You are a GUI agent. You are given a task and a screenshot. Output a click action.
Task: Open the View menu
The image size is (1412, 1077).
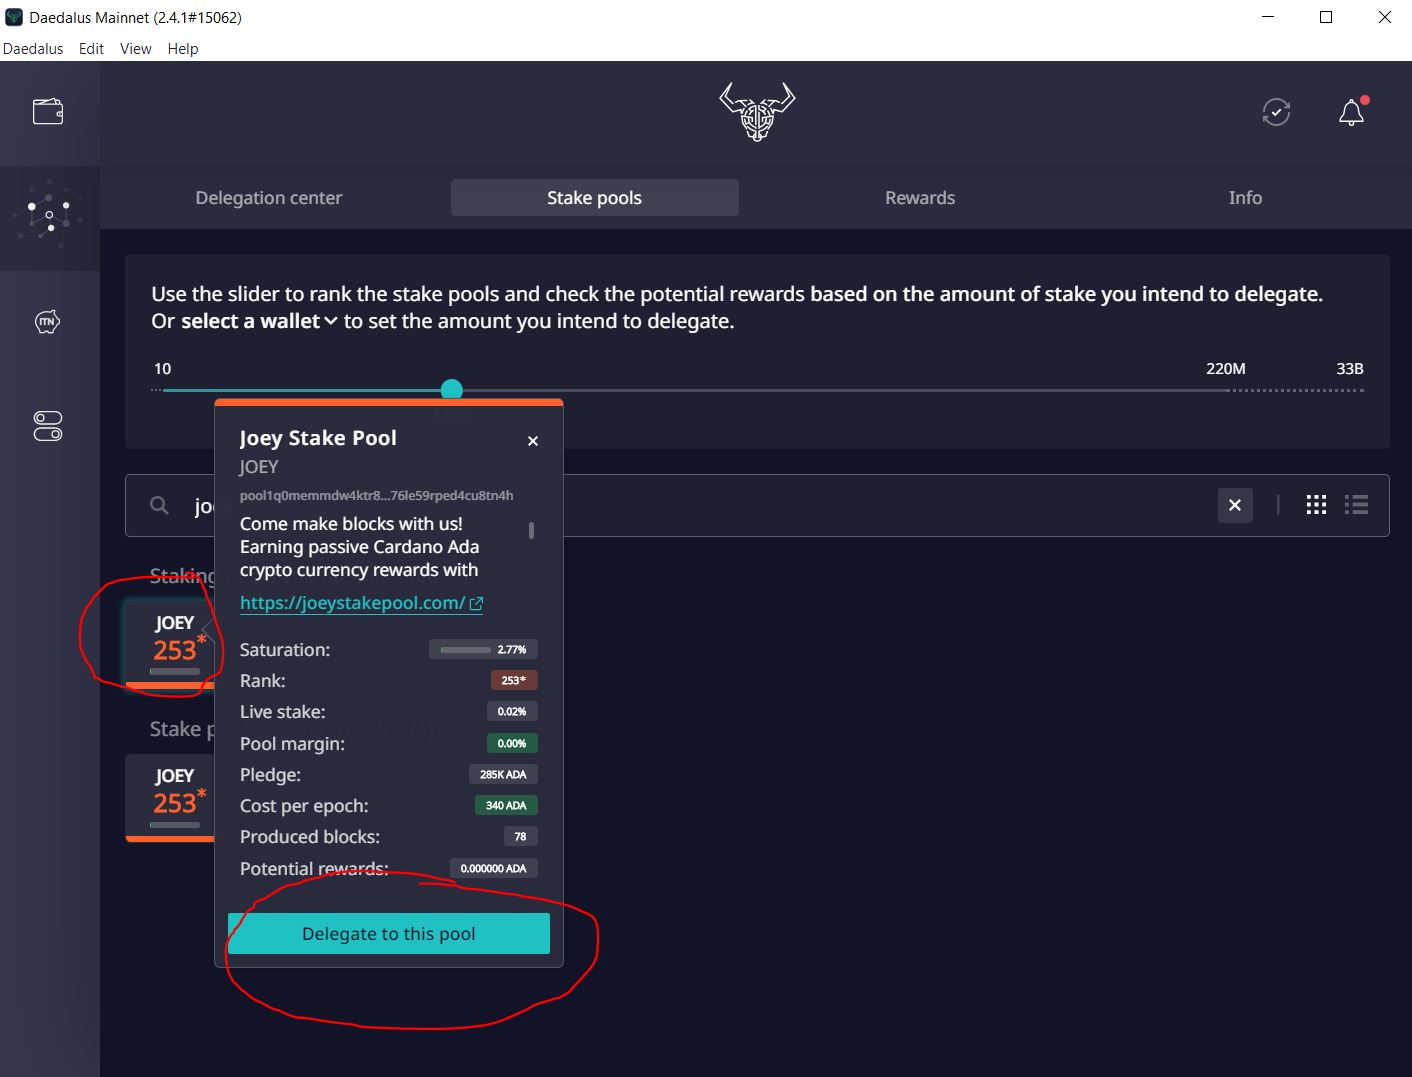click(135, 48)
